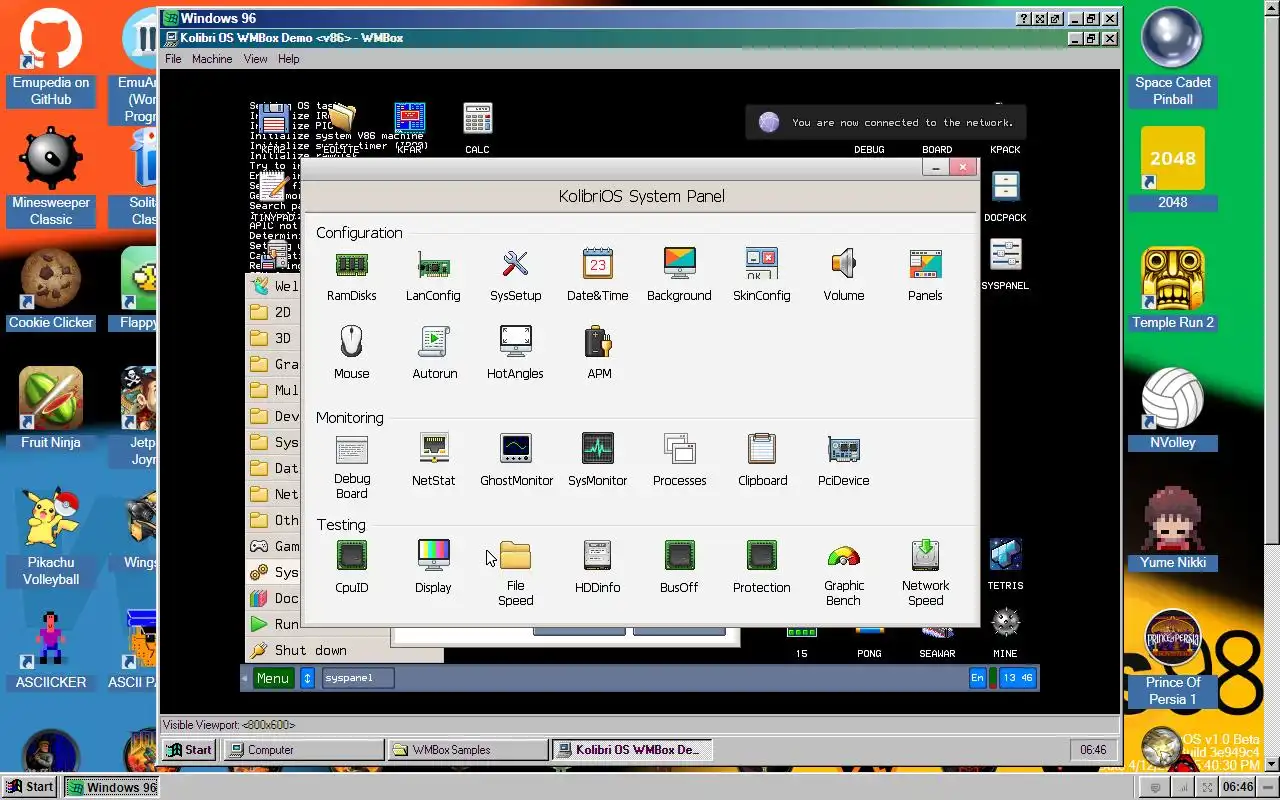Run the File Speed test icon
This screenshot has height=800, width=1280.
tap(515, 554)
